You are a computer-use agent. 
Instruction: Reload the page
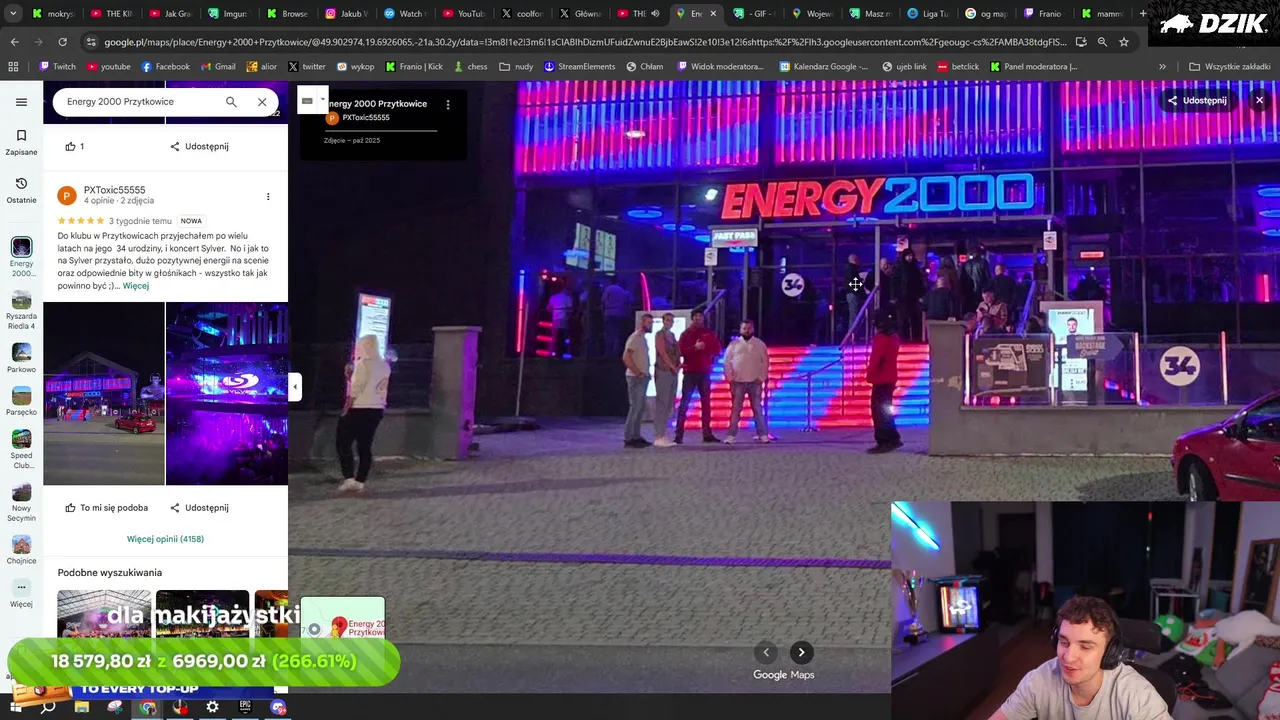tap(62, 42)
